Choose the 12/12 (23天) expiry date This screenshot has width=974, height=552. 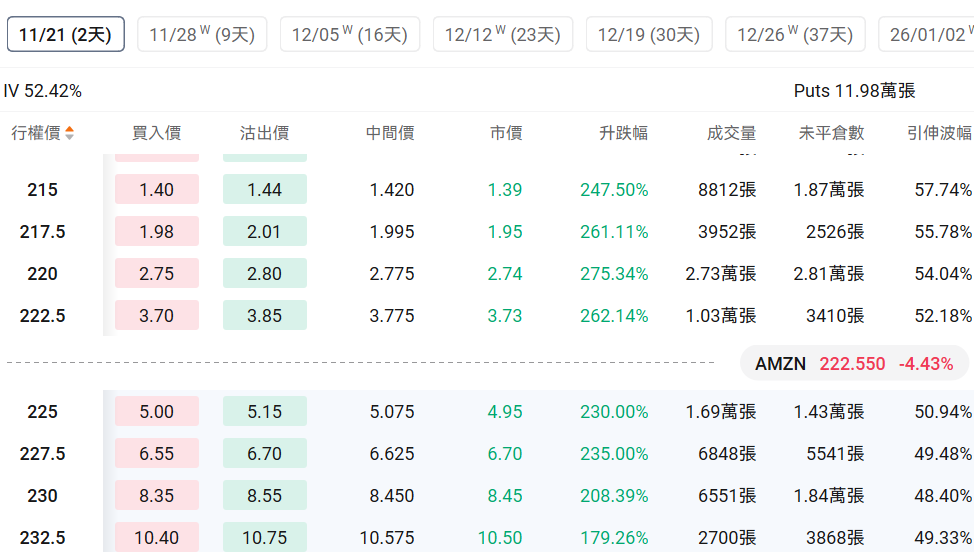coord(503,35)
